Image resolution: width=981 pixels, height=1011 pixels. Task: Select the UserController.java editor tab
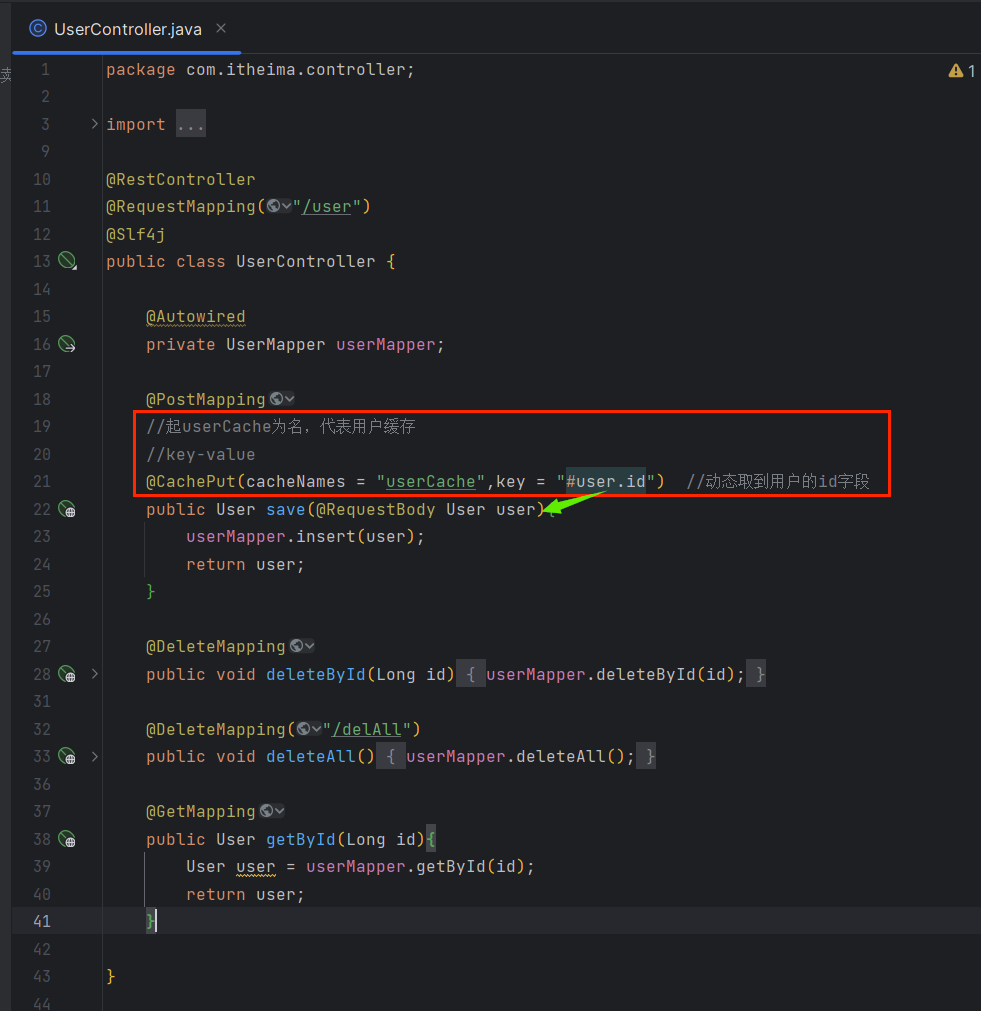tap(127, 29)
